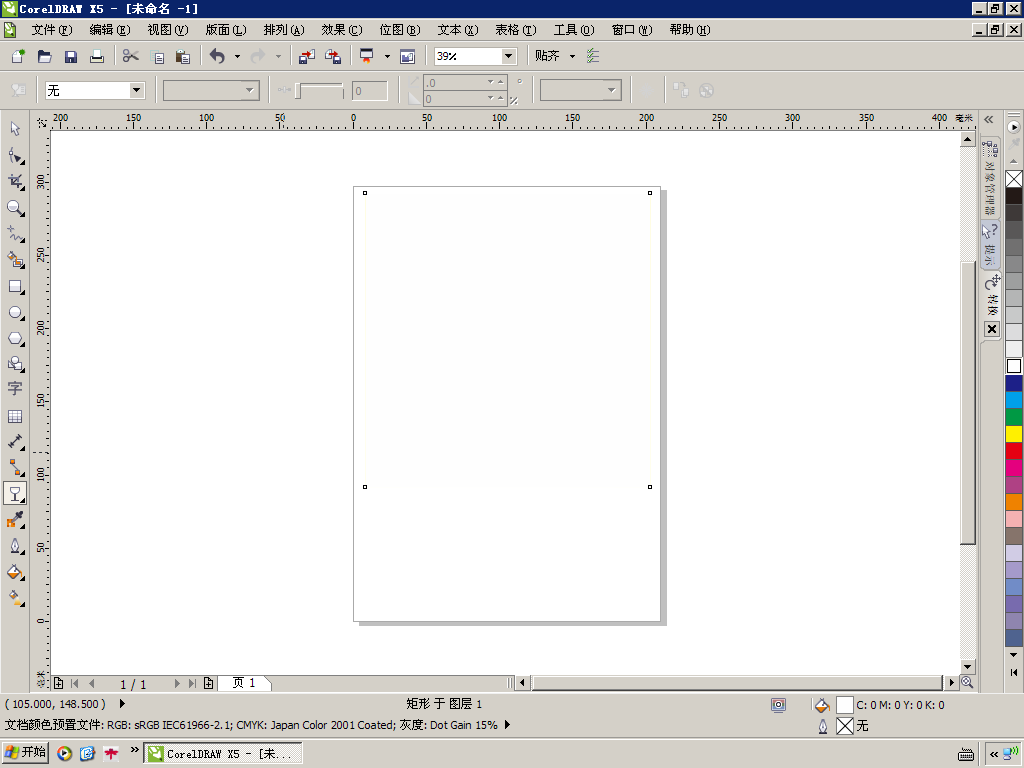Paste from clipboard icon

click(x=183, y=56)
